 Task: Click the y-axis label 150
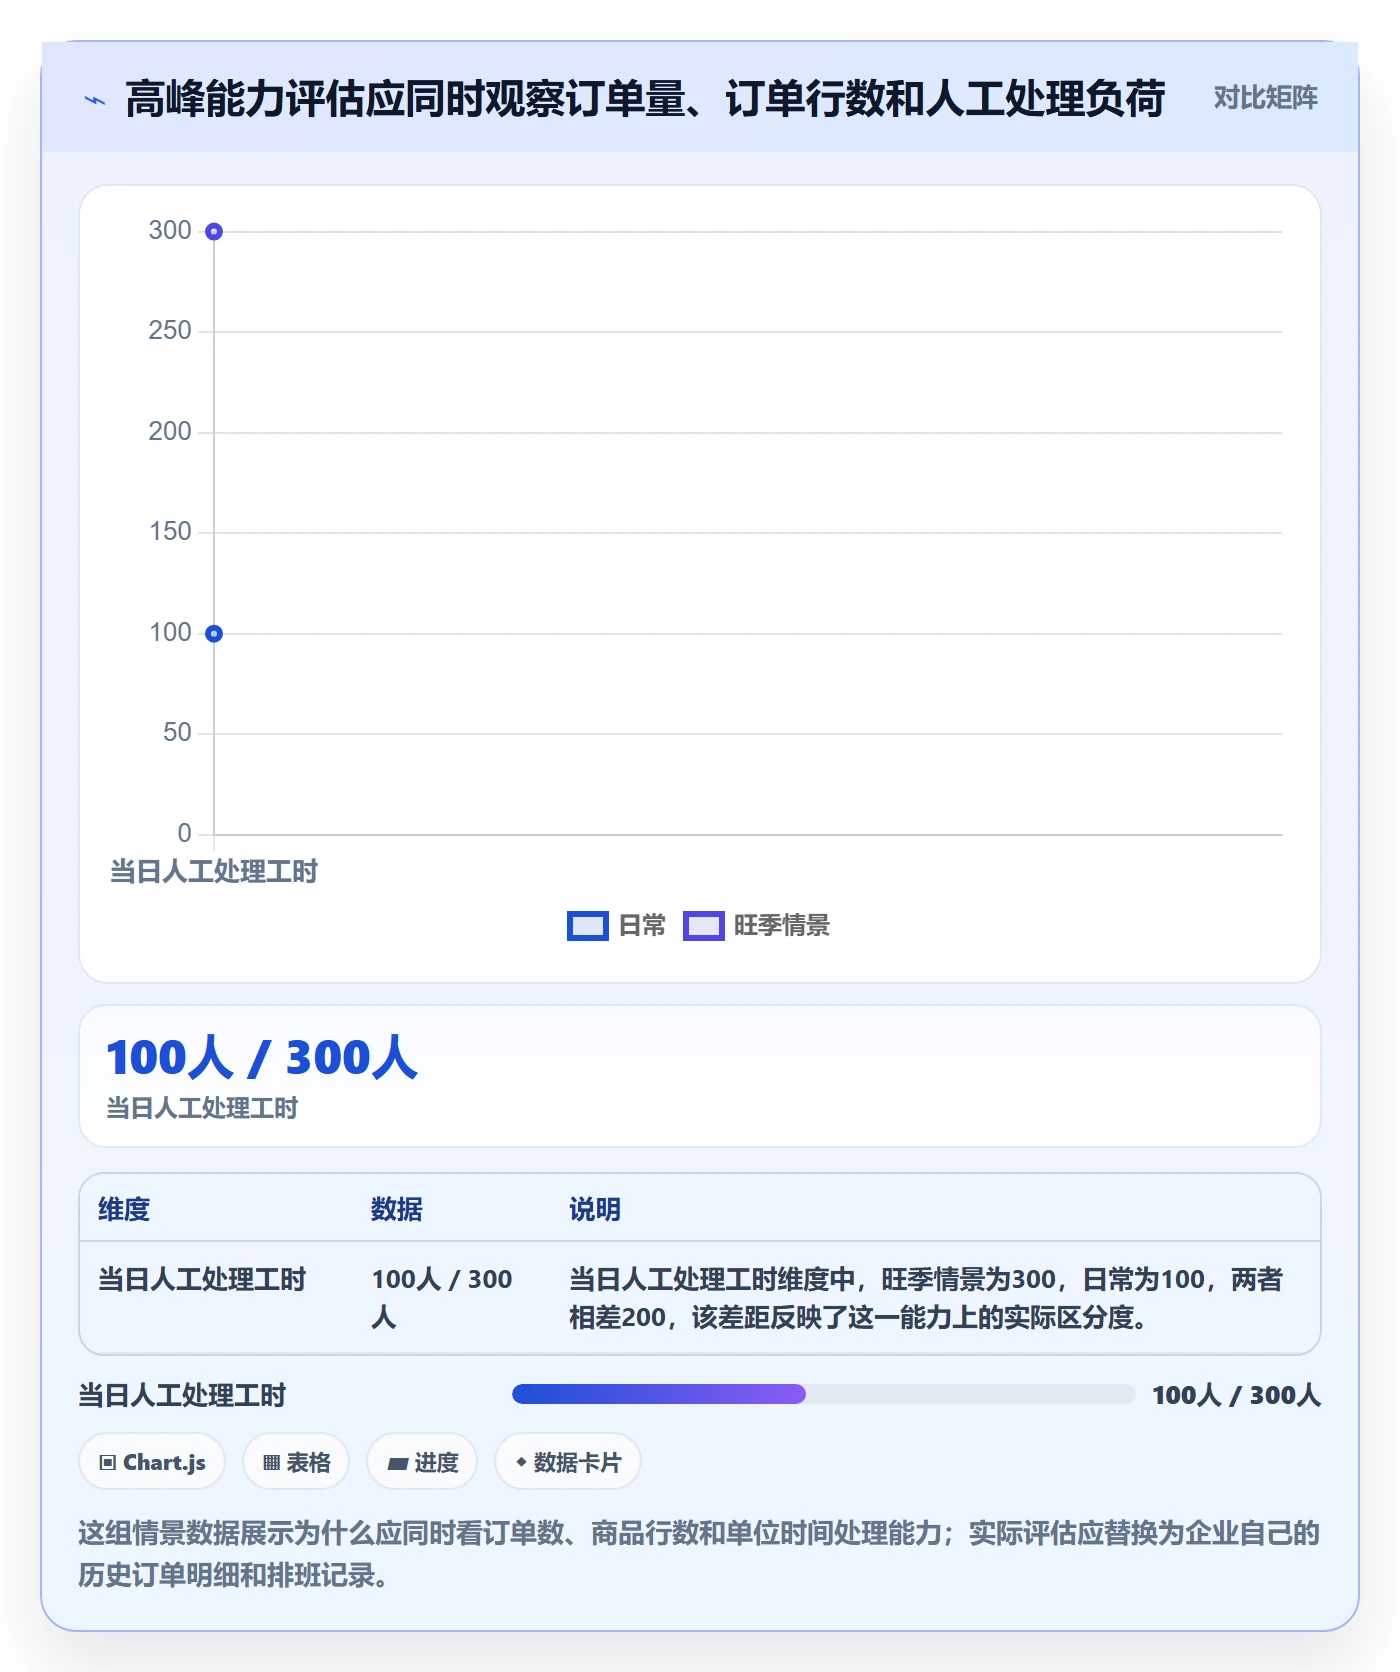click(x=170, y=531)
